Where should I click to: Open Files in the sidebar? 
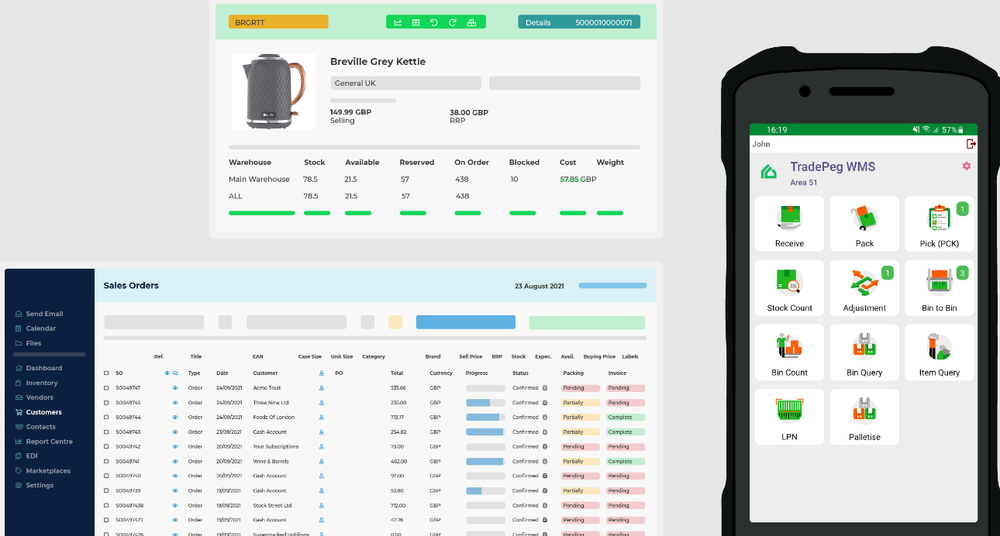(x=28, y=343)
